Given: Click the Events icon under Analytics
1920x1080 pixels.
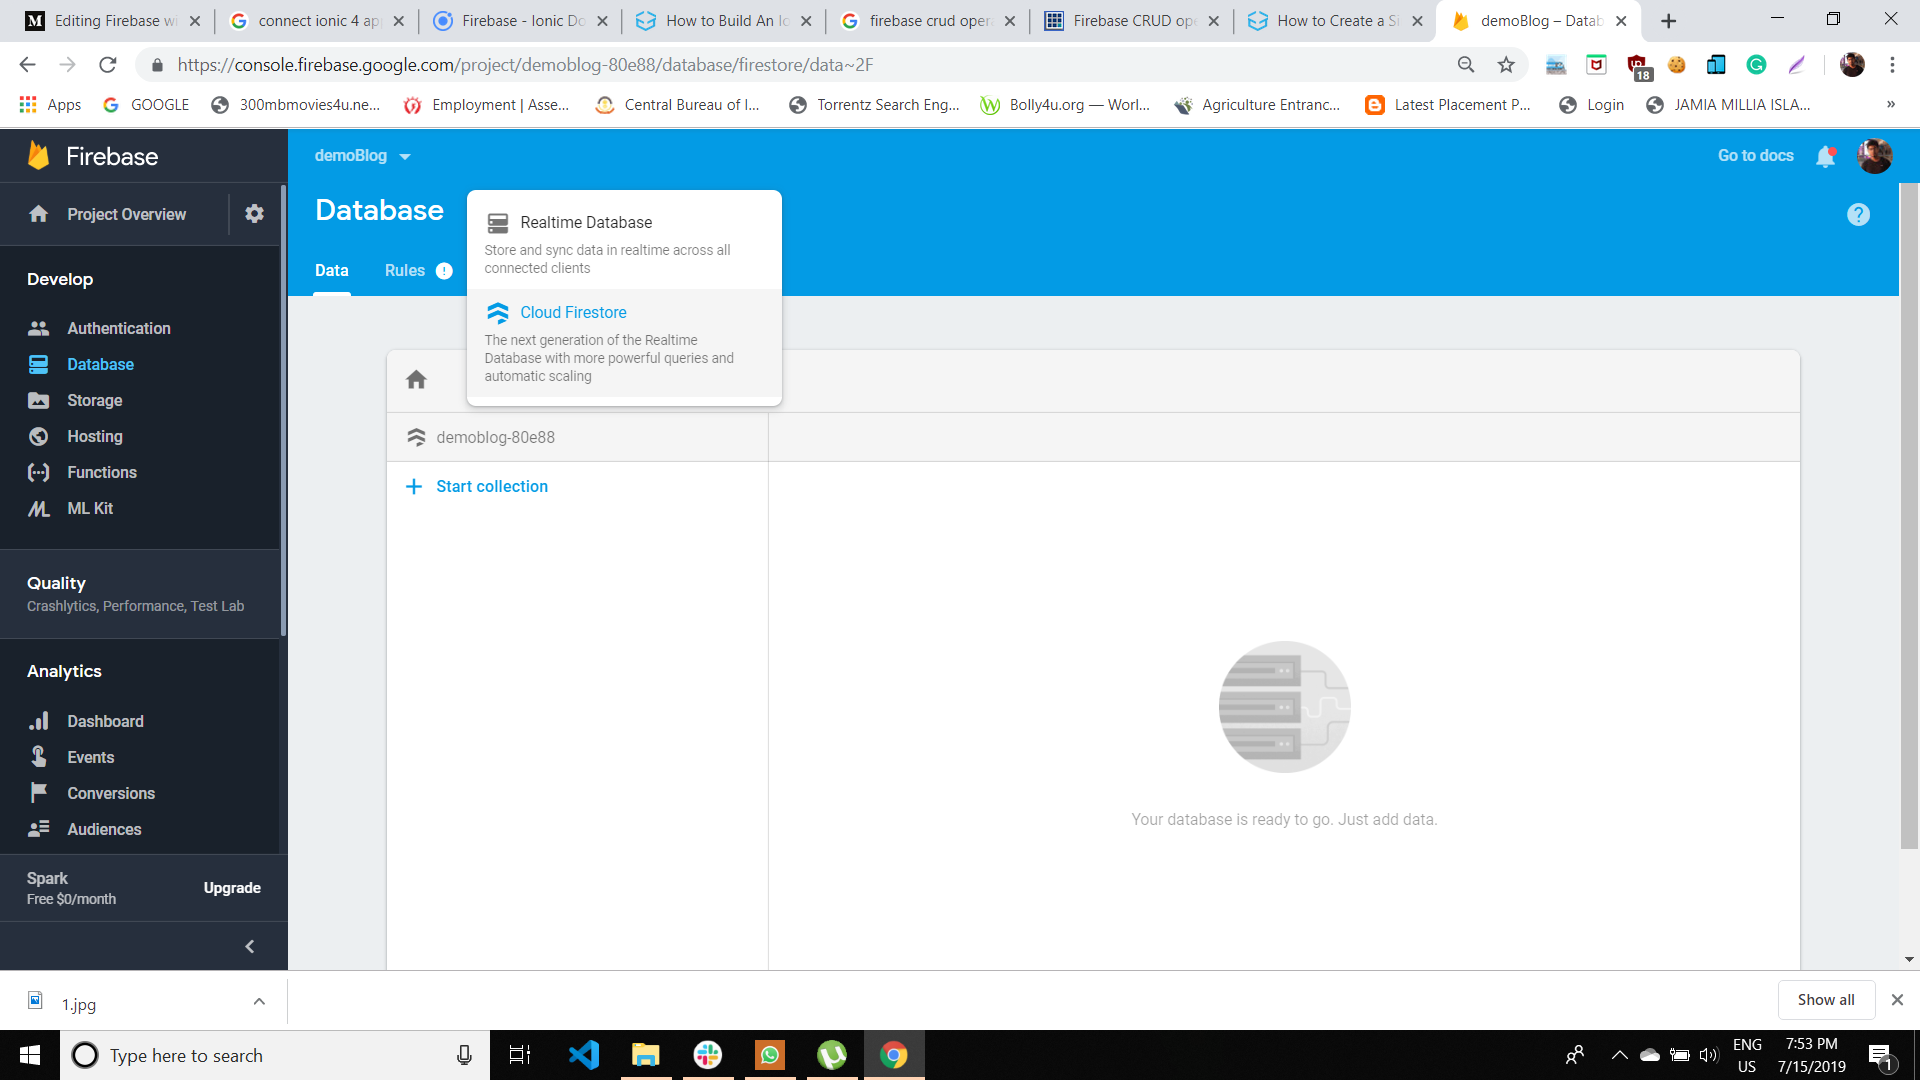Looking at the screenshot, I should coord(39,757).
